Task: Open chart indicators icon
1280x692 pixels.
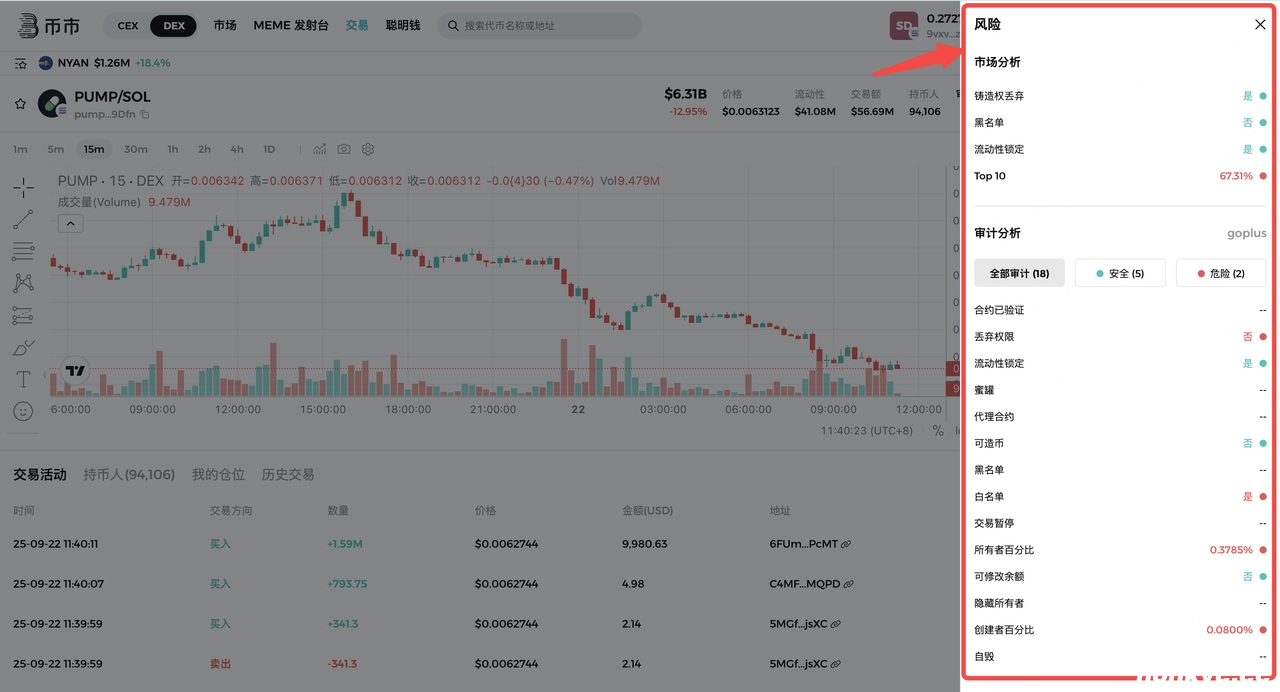Action: [x=319, y=149]
